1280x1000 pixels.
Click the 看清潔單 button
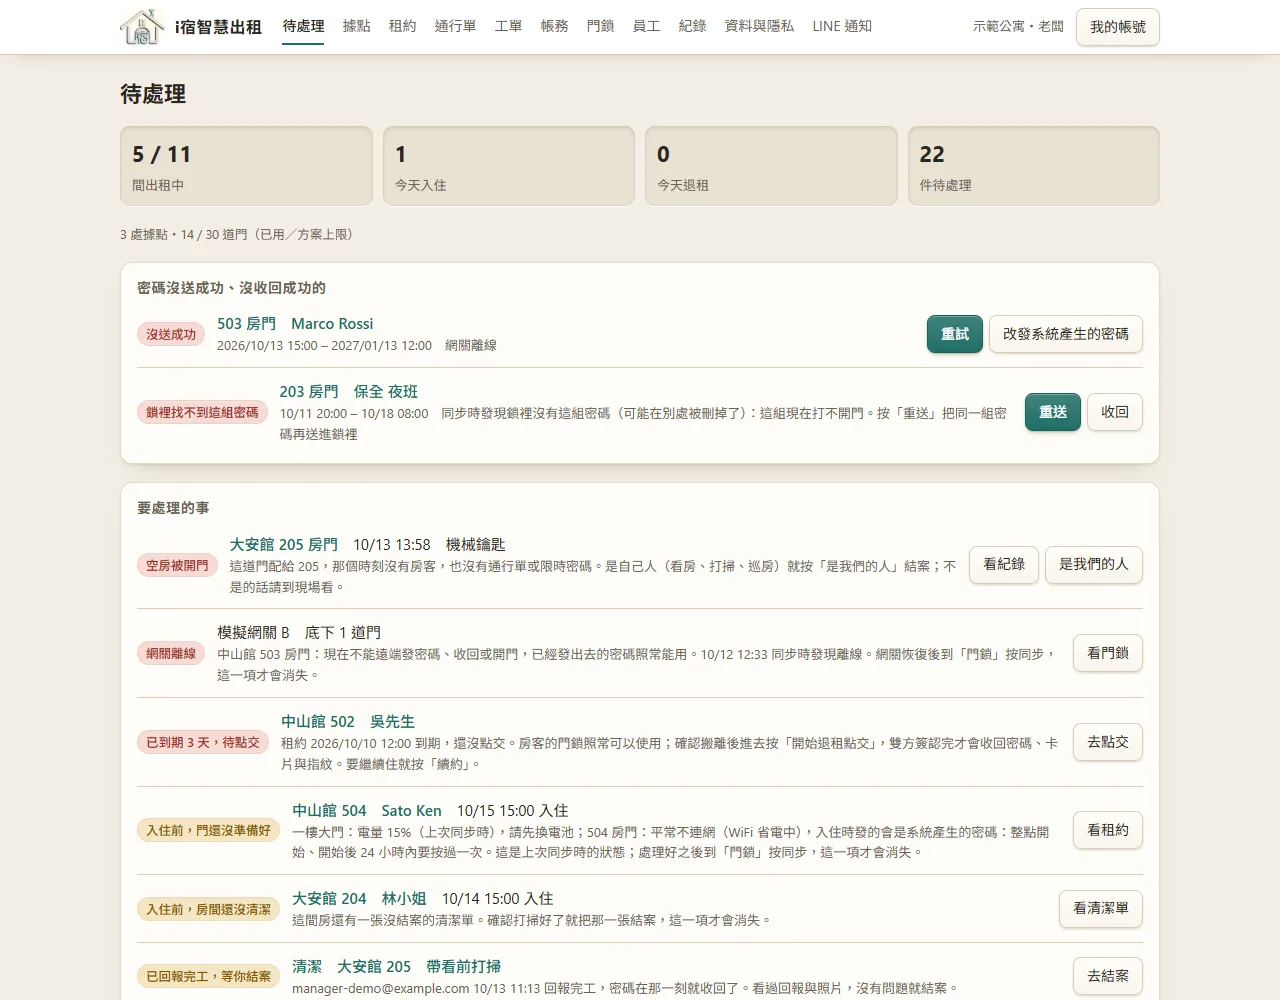1101,909
